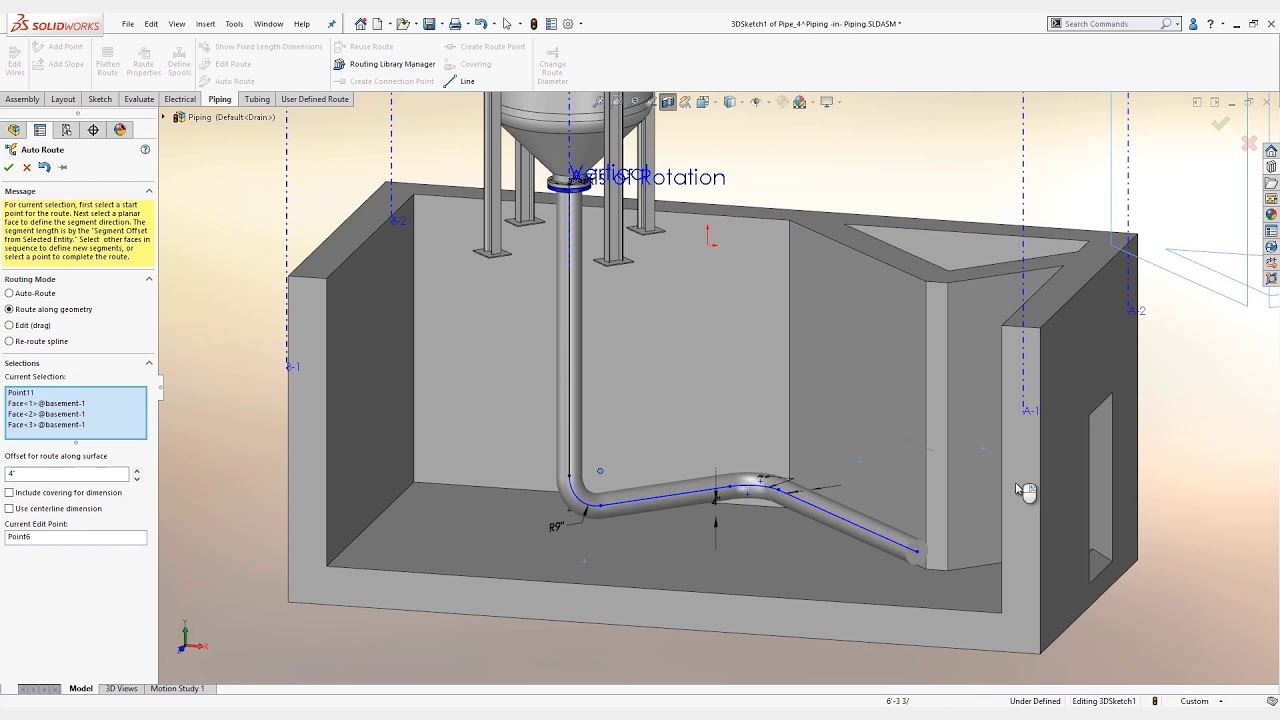Viewport: 1280px width, 720px height.
Task: Select Route along geometry radio button
Action: click(10, 309)
